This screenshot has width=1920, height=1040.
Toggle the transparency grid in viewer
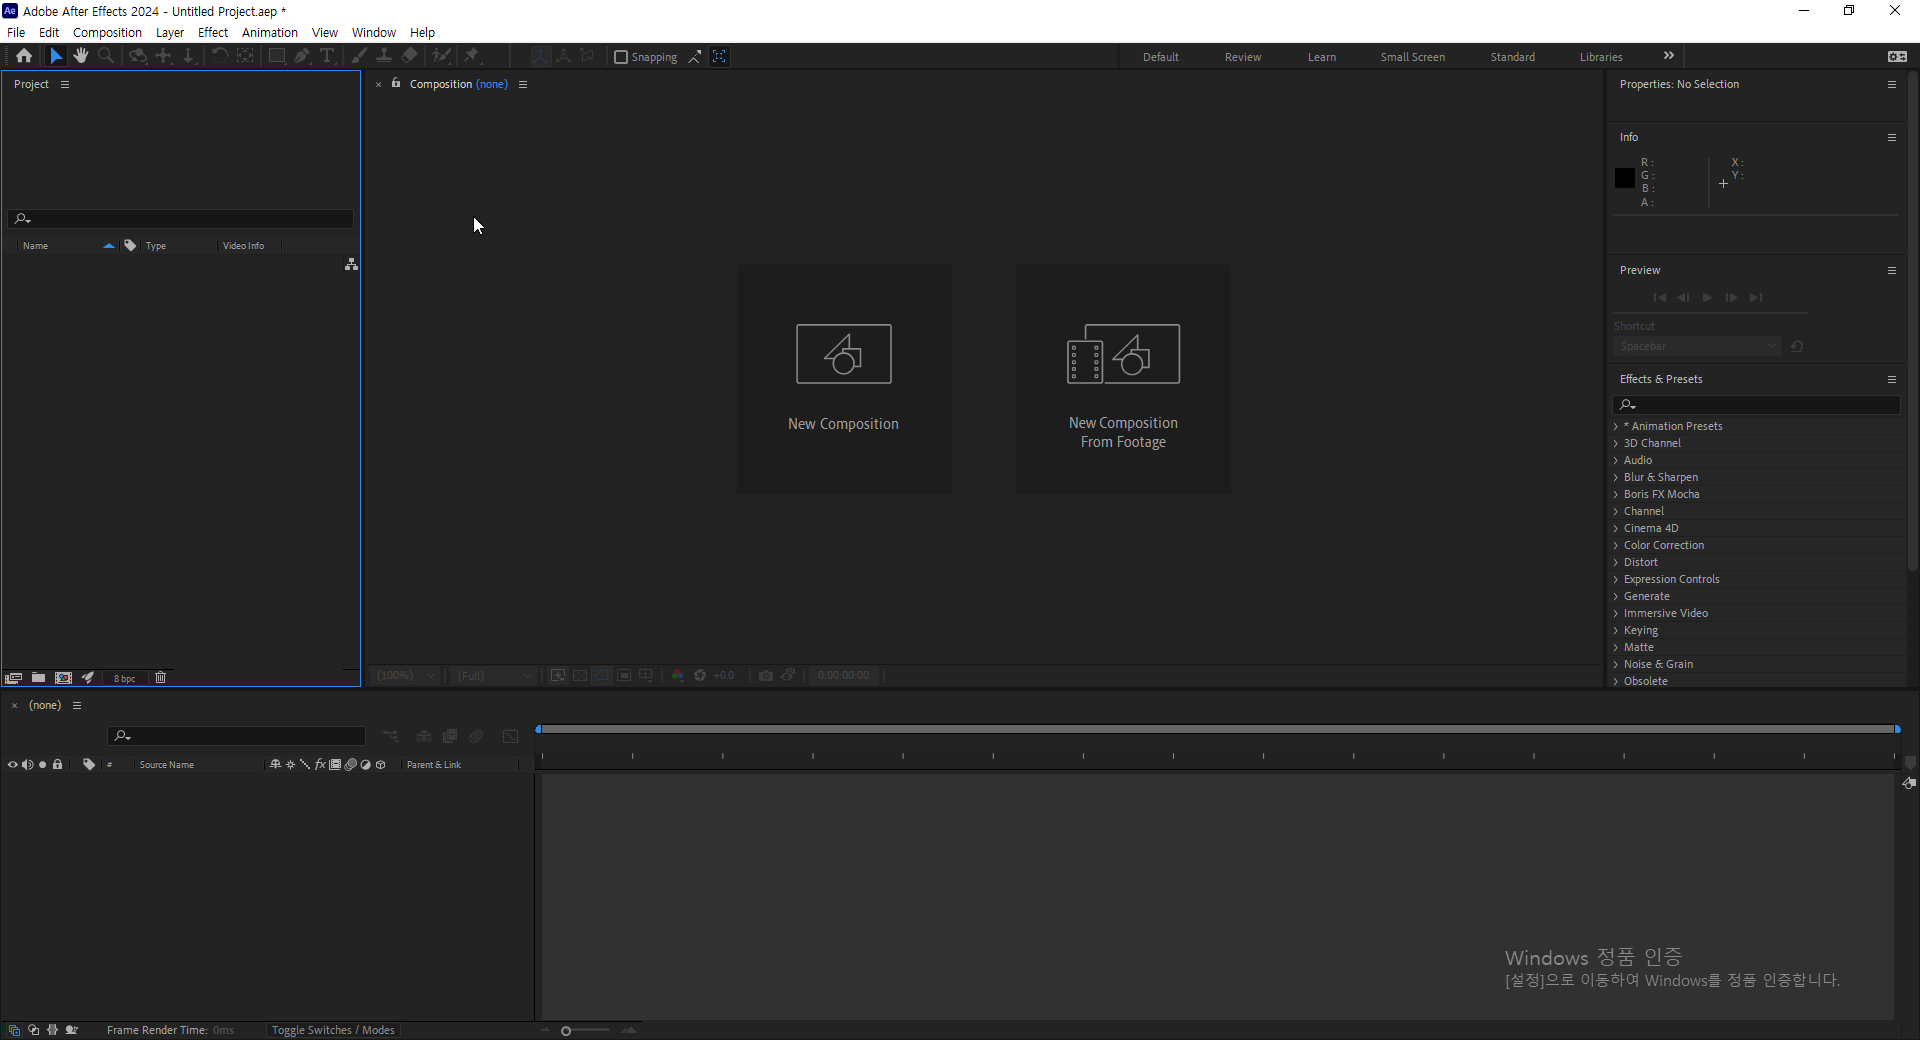click(580, 676)
